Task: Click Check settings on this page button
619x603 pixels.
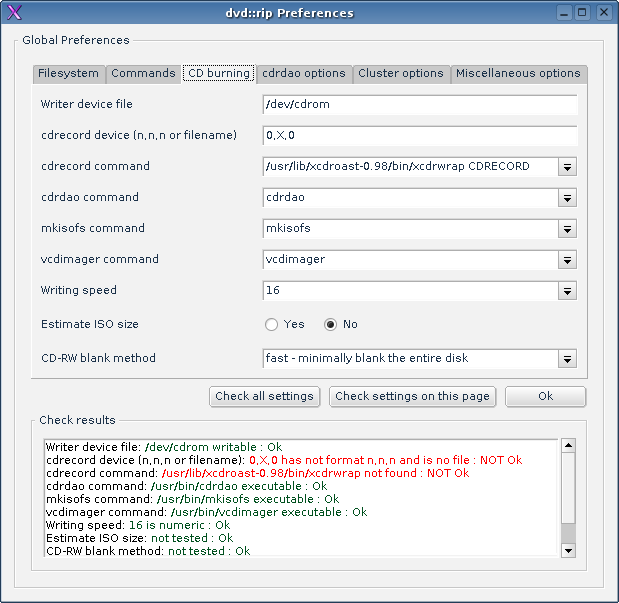Action: pos(412,396)
